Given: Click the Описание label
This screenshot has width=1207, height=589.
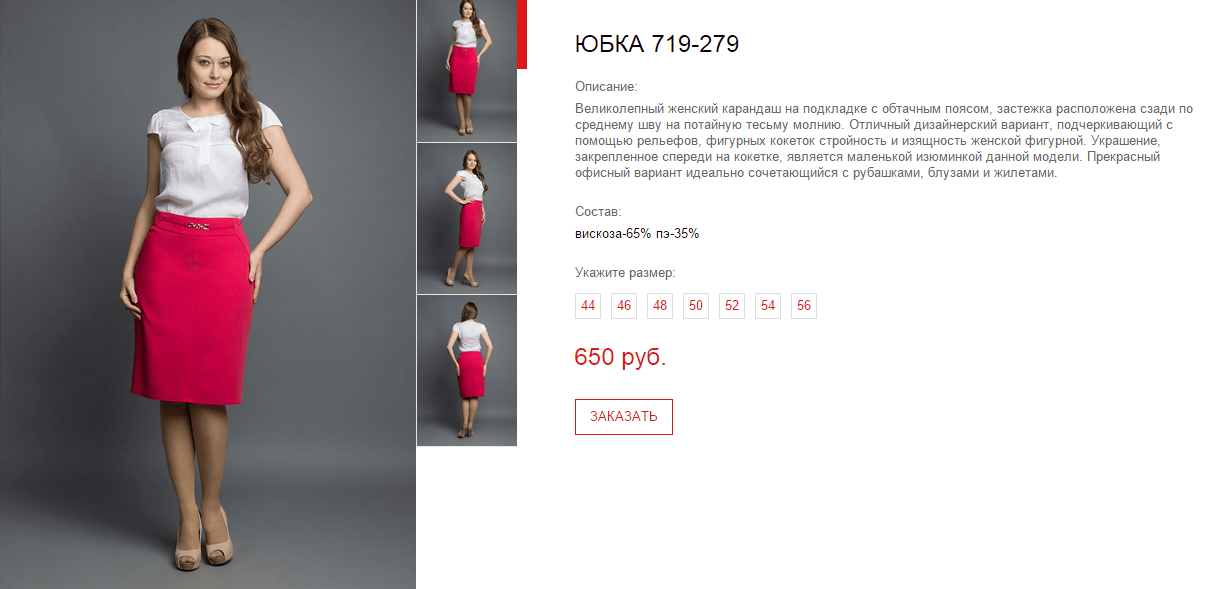Looking at the screenshot, I should pyautogui.click(x=606, y=87).
